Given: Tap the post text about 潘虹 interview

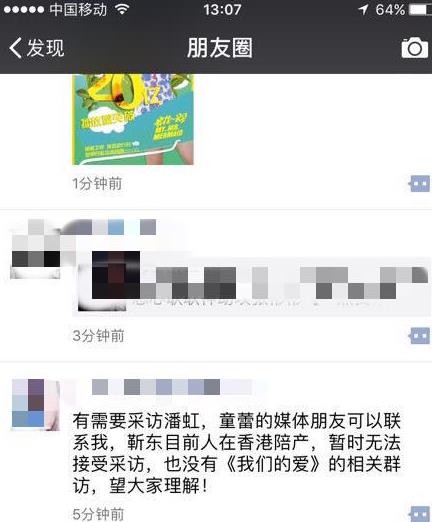Looking at the screenshot, I should click(x=237, y=453).
